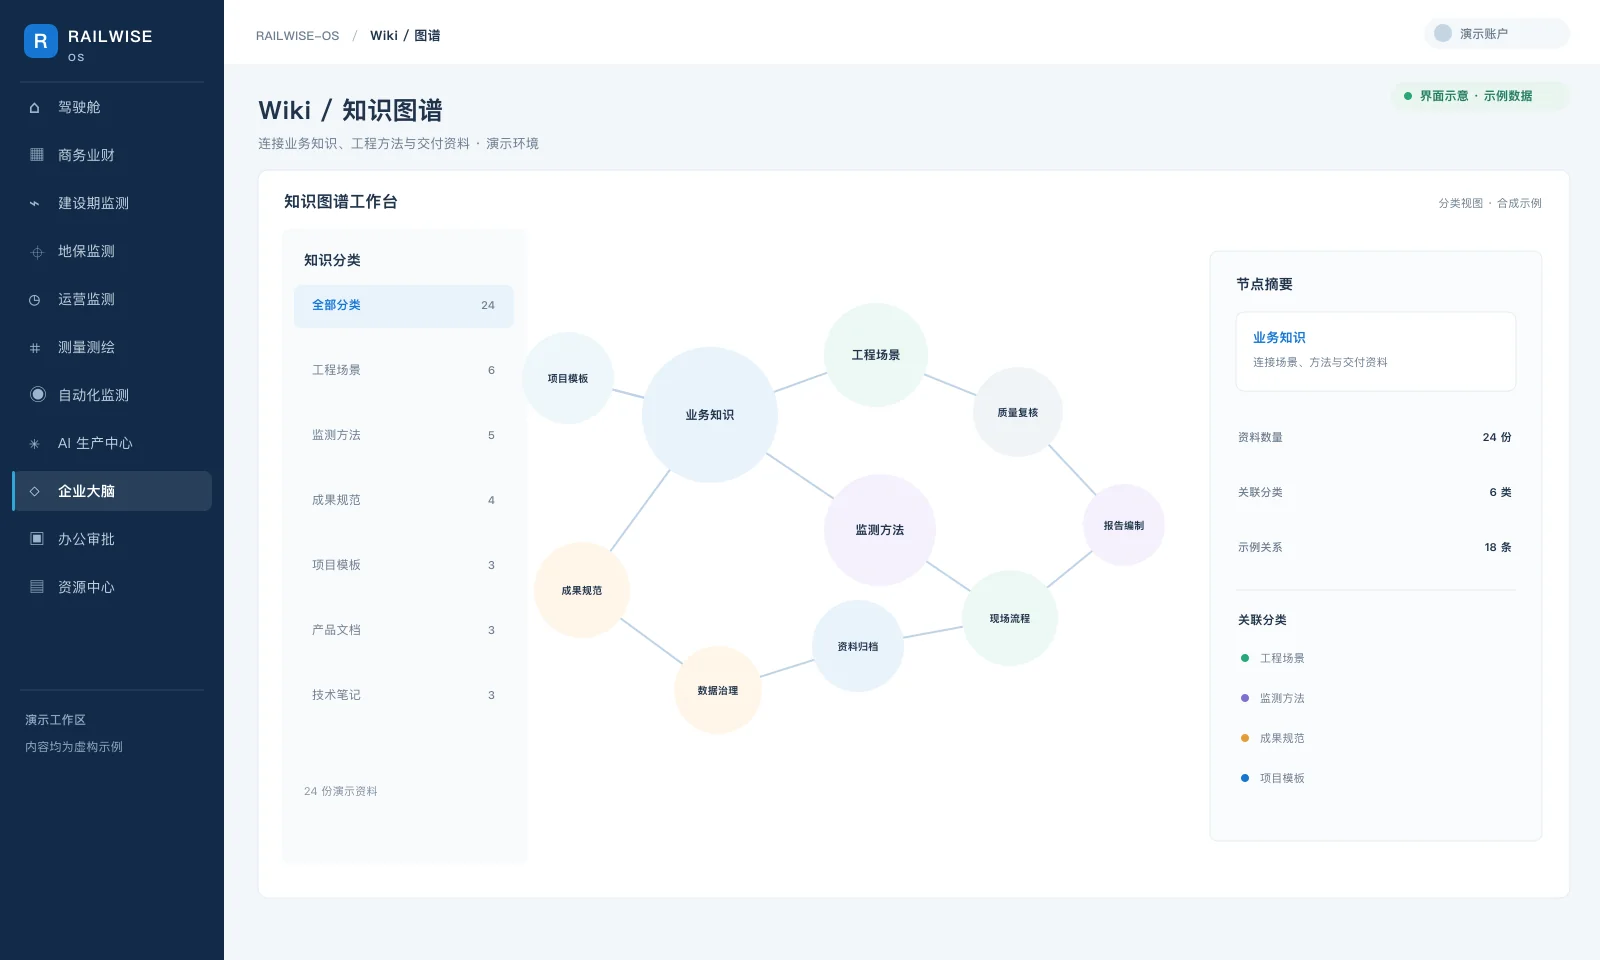
Task: Click the AI 生产中心 star icon
Action: (35, 443)
